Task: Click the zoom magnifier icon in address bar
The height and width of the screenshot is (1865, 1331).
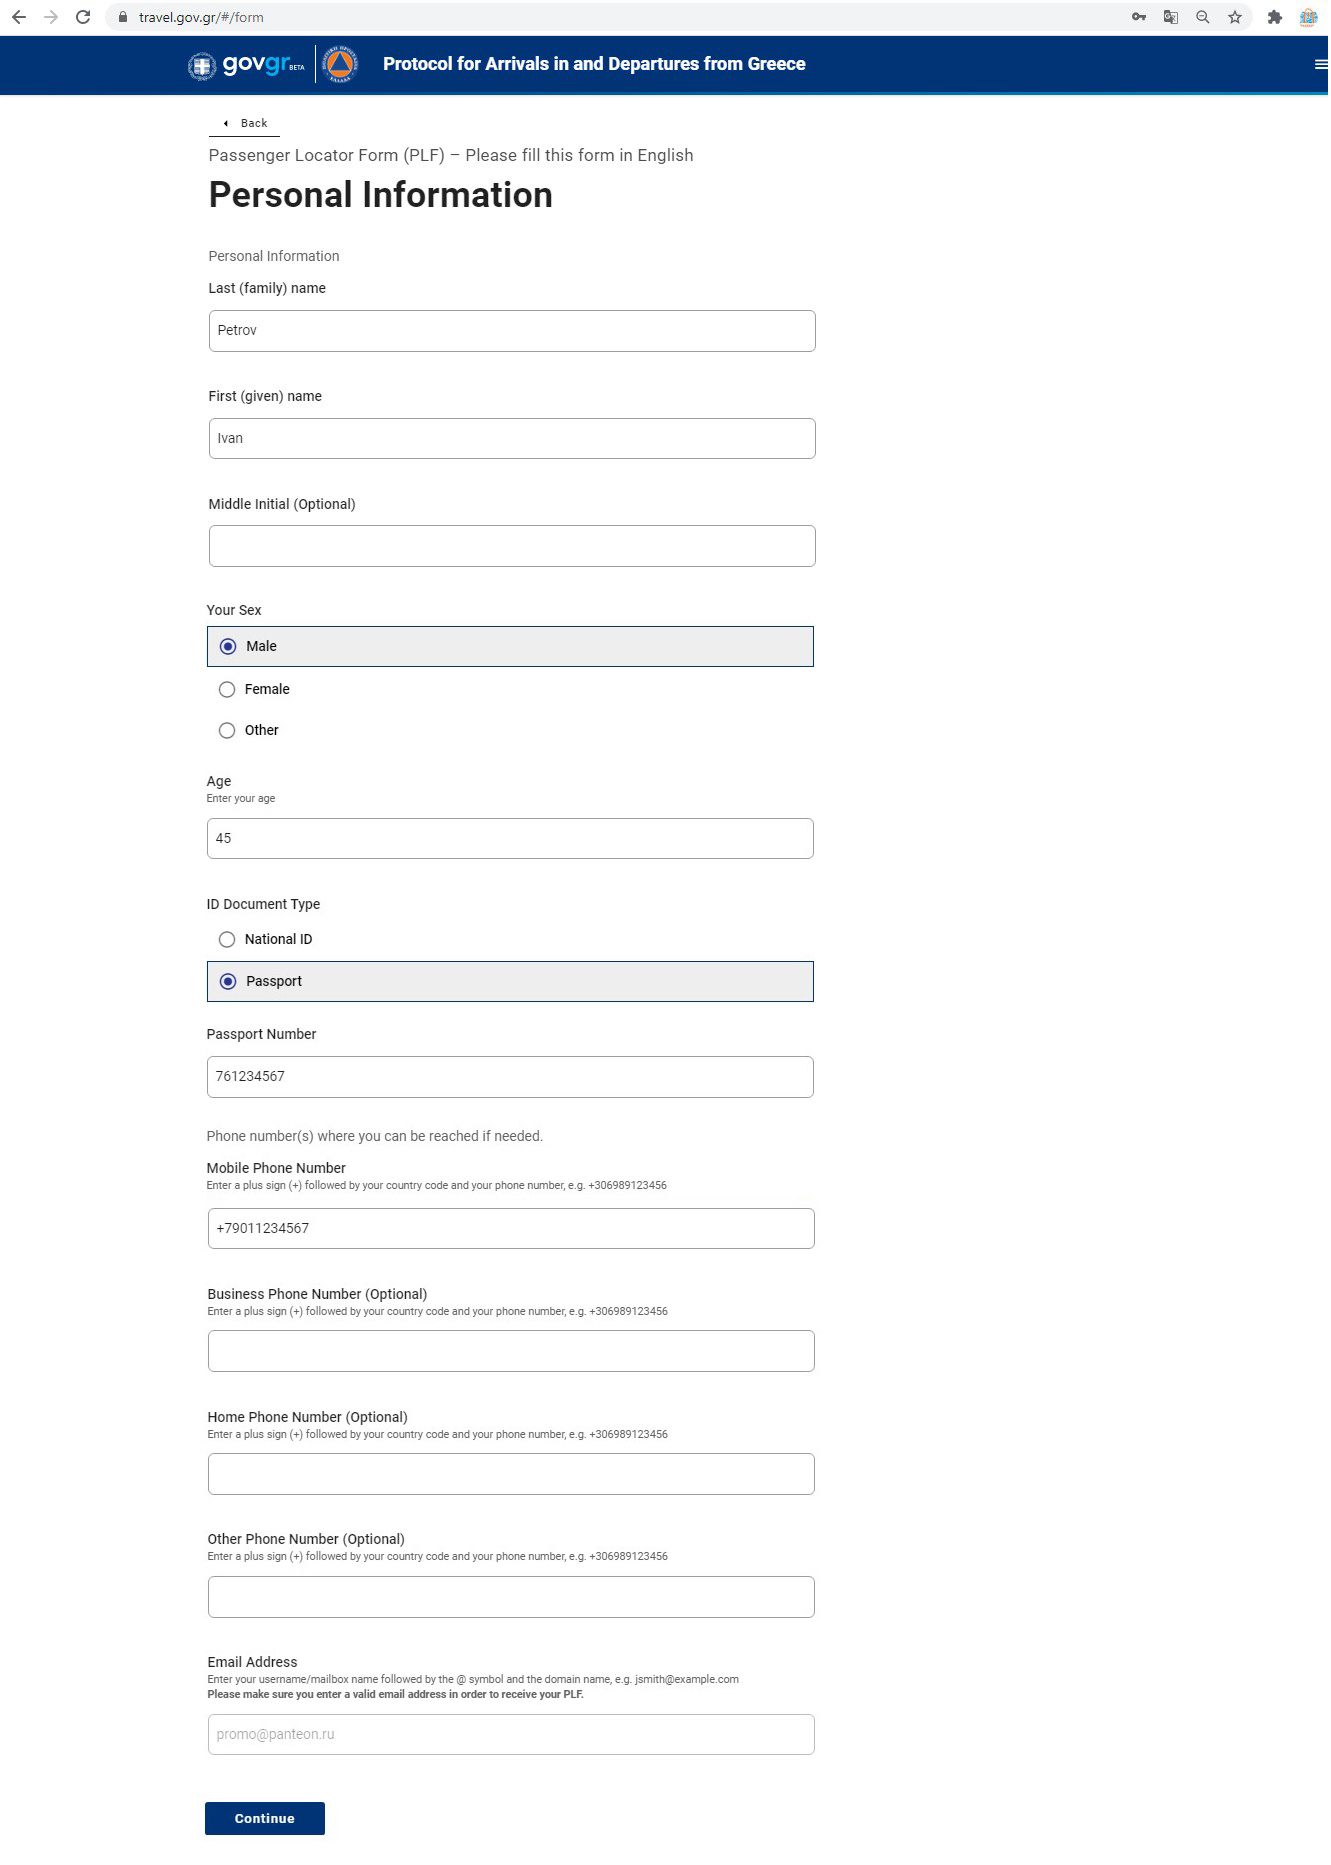Action: point(1202,17)
